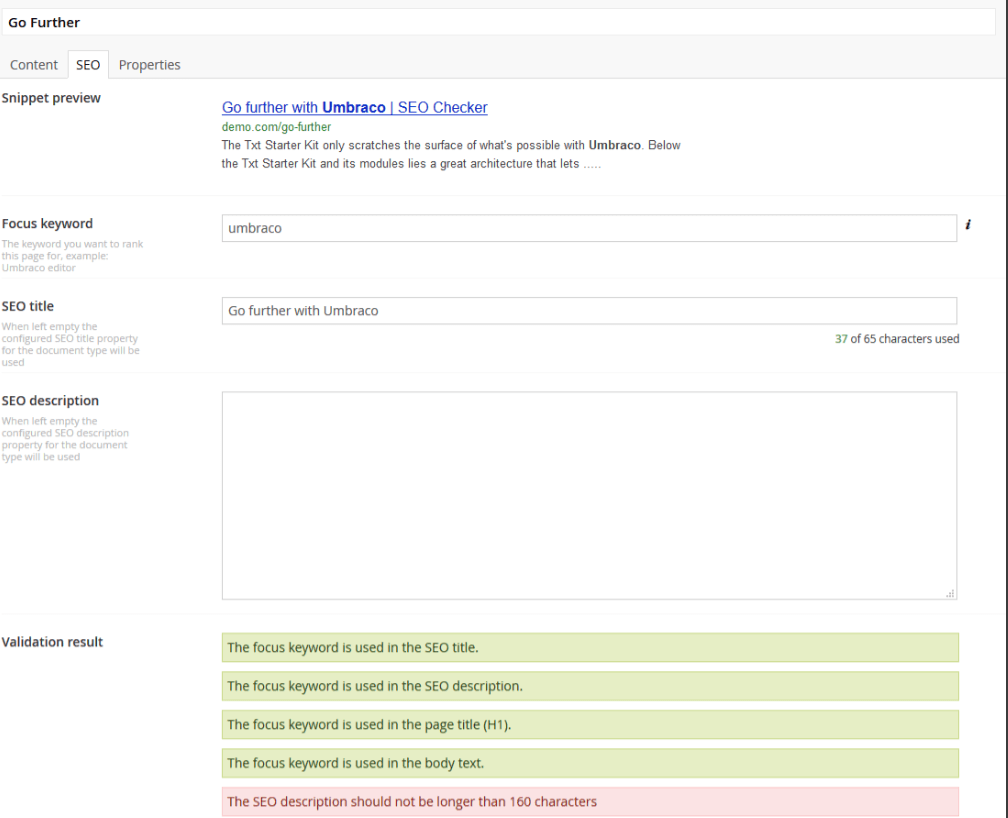
Task: Click the help text under SEO title
Action: tap(70, 344)
